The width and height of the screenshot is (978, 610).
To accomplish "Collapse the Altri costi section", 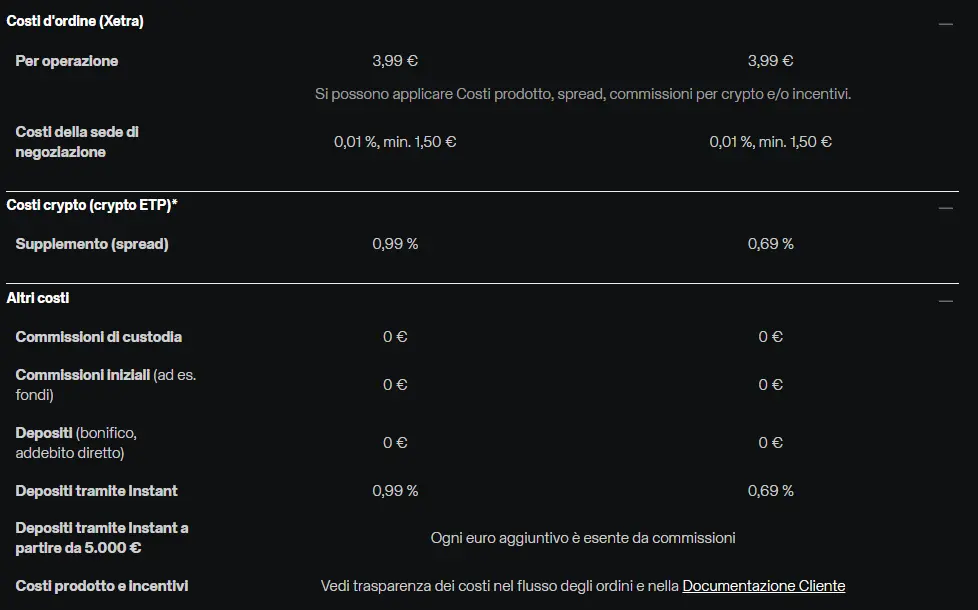I will point(946,301).
